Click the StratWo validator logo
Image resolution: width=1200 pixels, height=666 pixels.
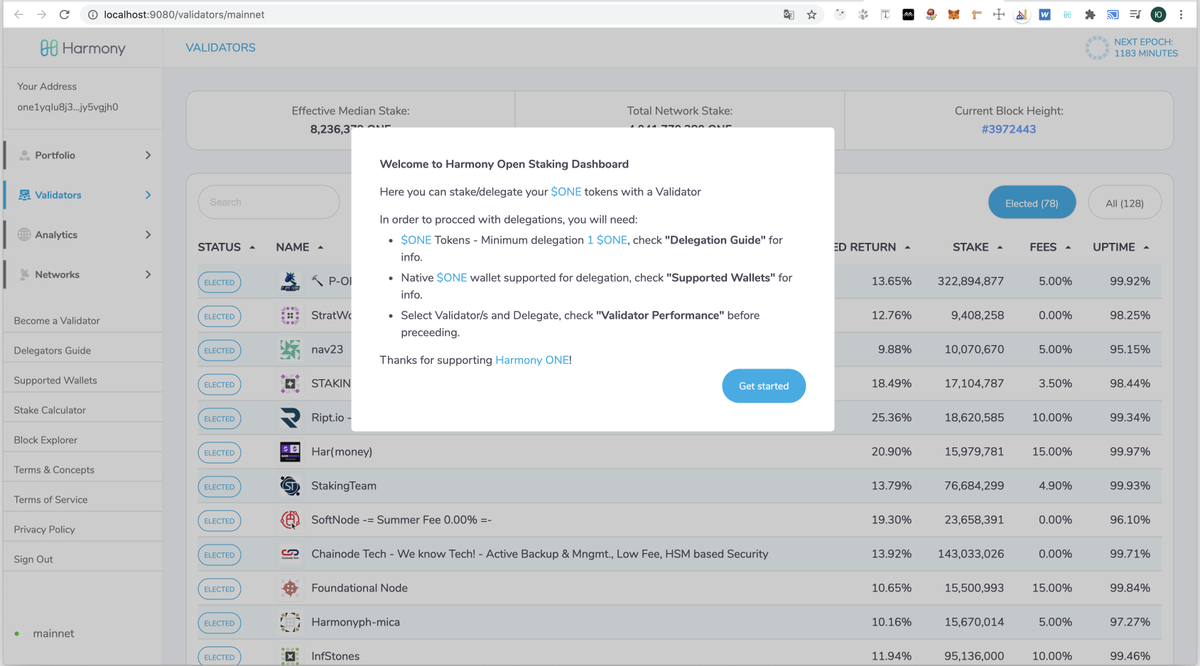(290, 316)
